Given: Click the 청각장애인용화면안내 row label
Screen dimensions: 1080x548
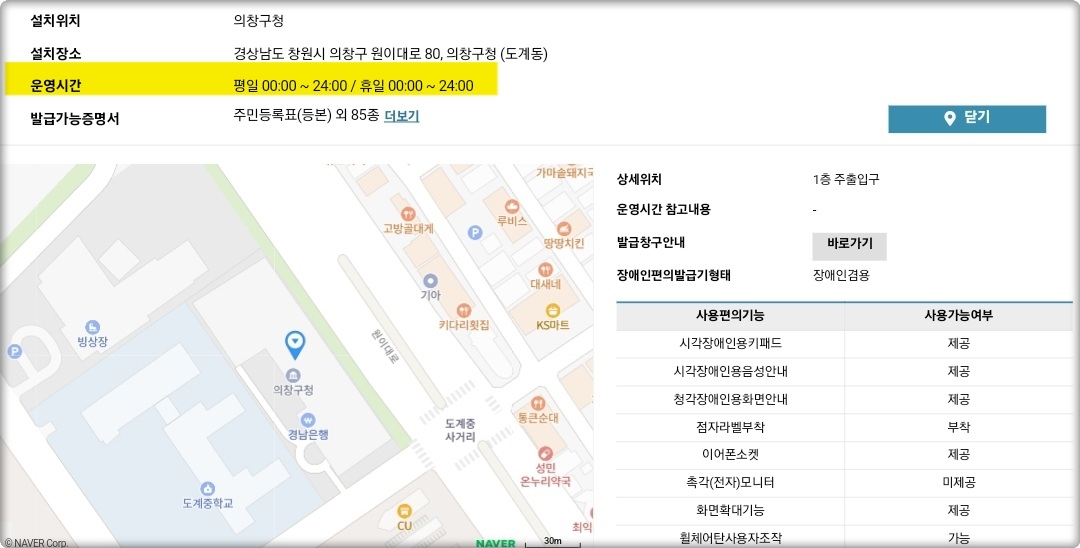Looking at the screenshot, I should click(x=730, y=399).
